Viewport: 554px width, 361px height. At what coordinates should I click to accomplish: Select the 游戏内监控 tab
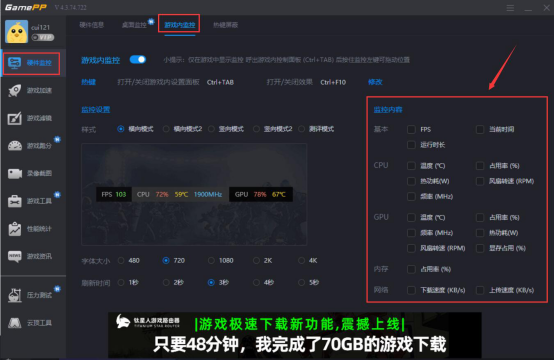pyautogui.click(x=179, y=25)
